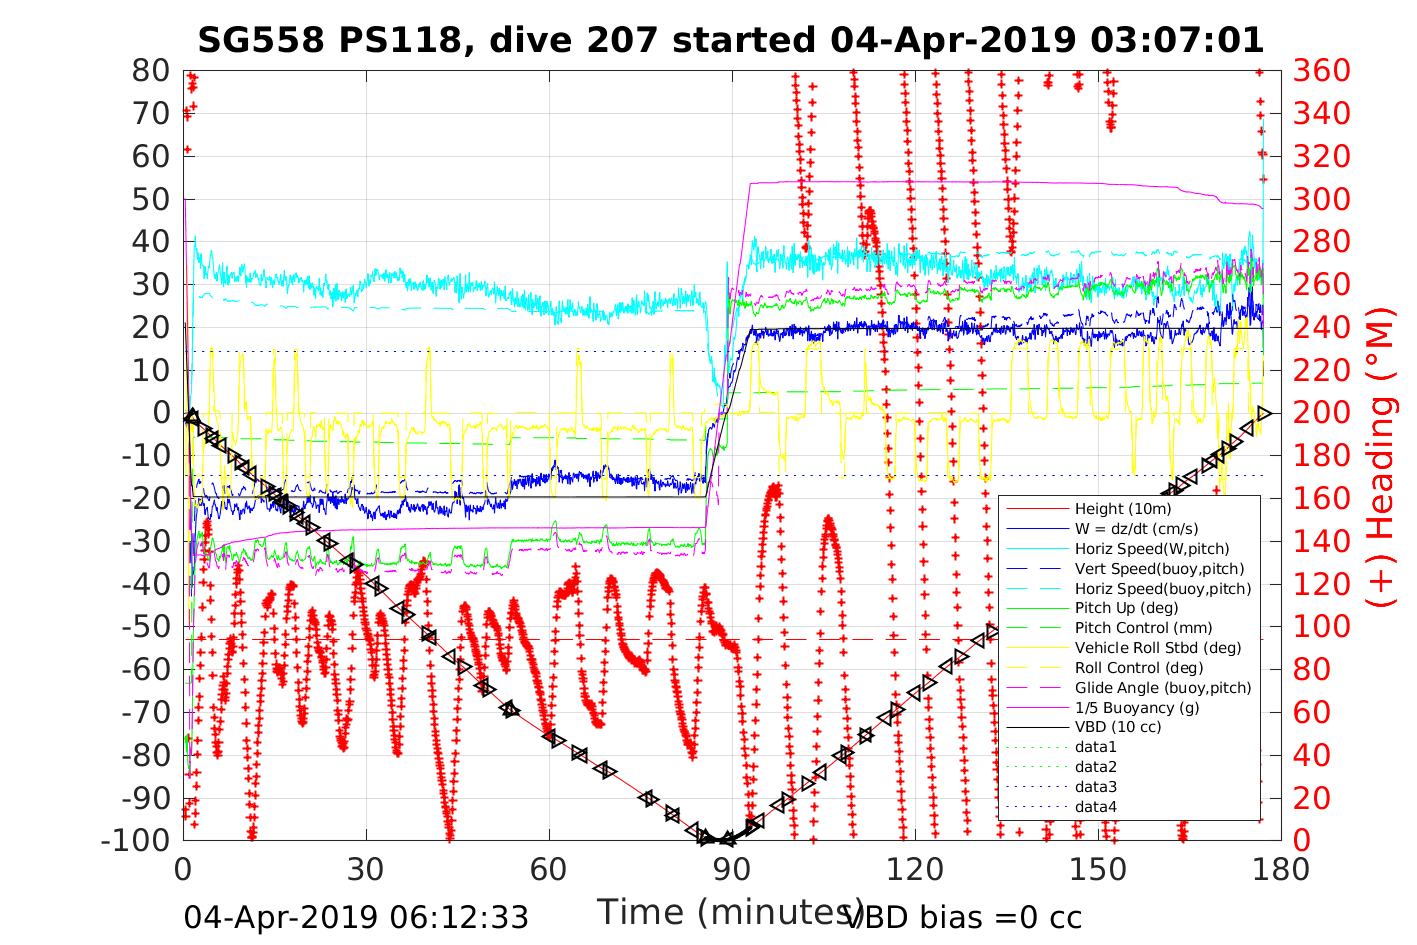The width and height of the screenshot is (1417, 945).
Task: Select the data1 legend entry
Action: tap(1095, 747)
